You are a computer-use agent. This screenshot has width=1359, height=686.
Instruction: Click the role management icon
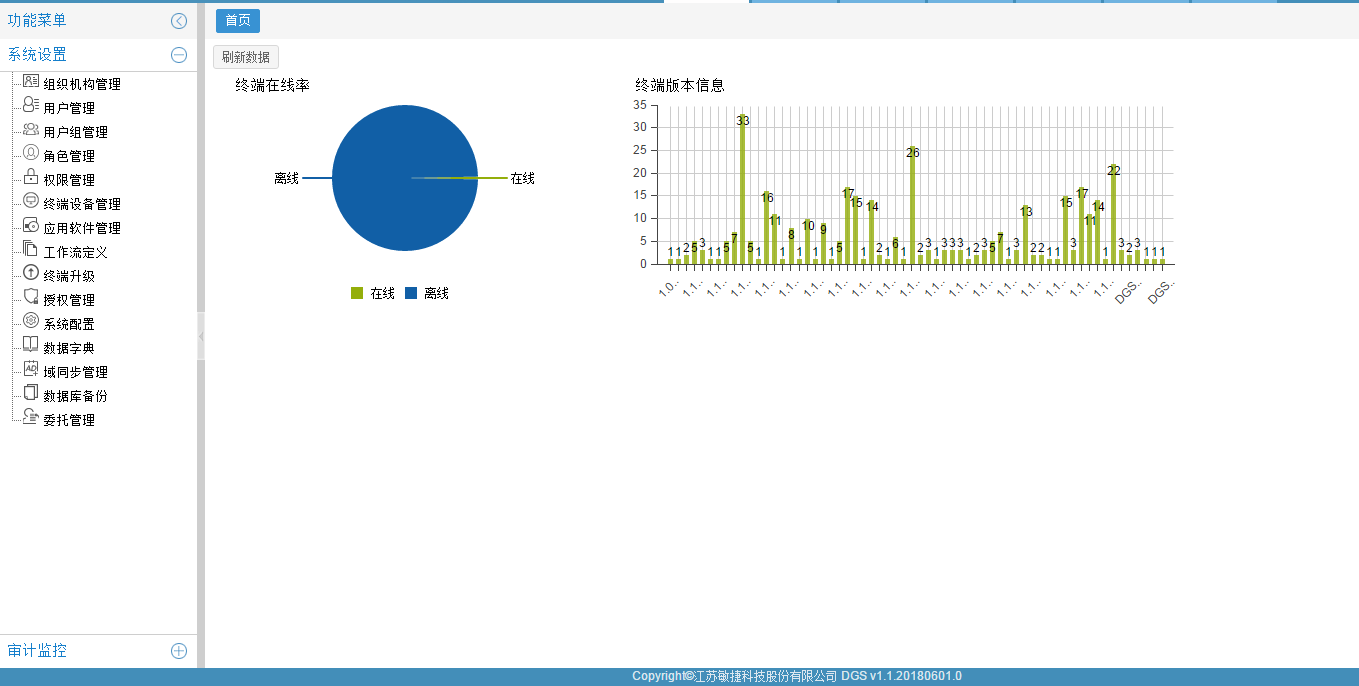pos(30,154)
